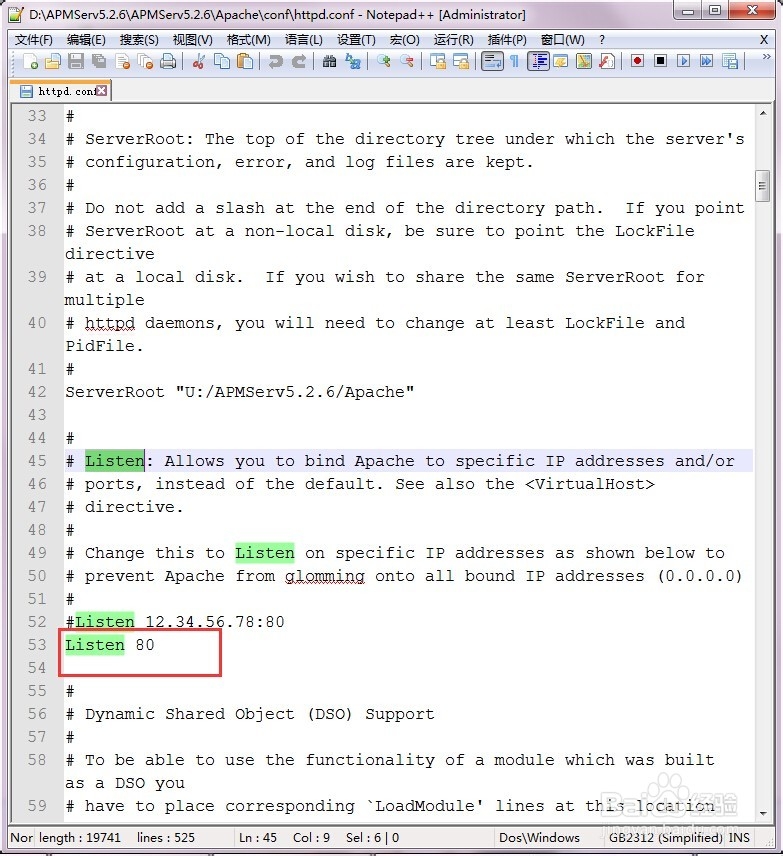The width and height of the screenshot is (783, 856).
Task: Toggle the Indent Guide toolbar button
Action: tap(538, 61)
